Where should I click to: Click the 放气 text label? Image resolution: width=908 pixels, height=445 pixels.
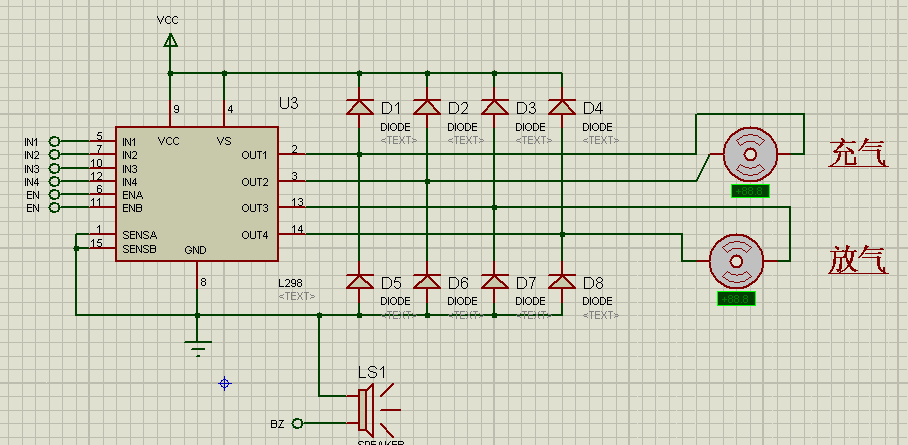[x=858, y=260]
